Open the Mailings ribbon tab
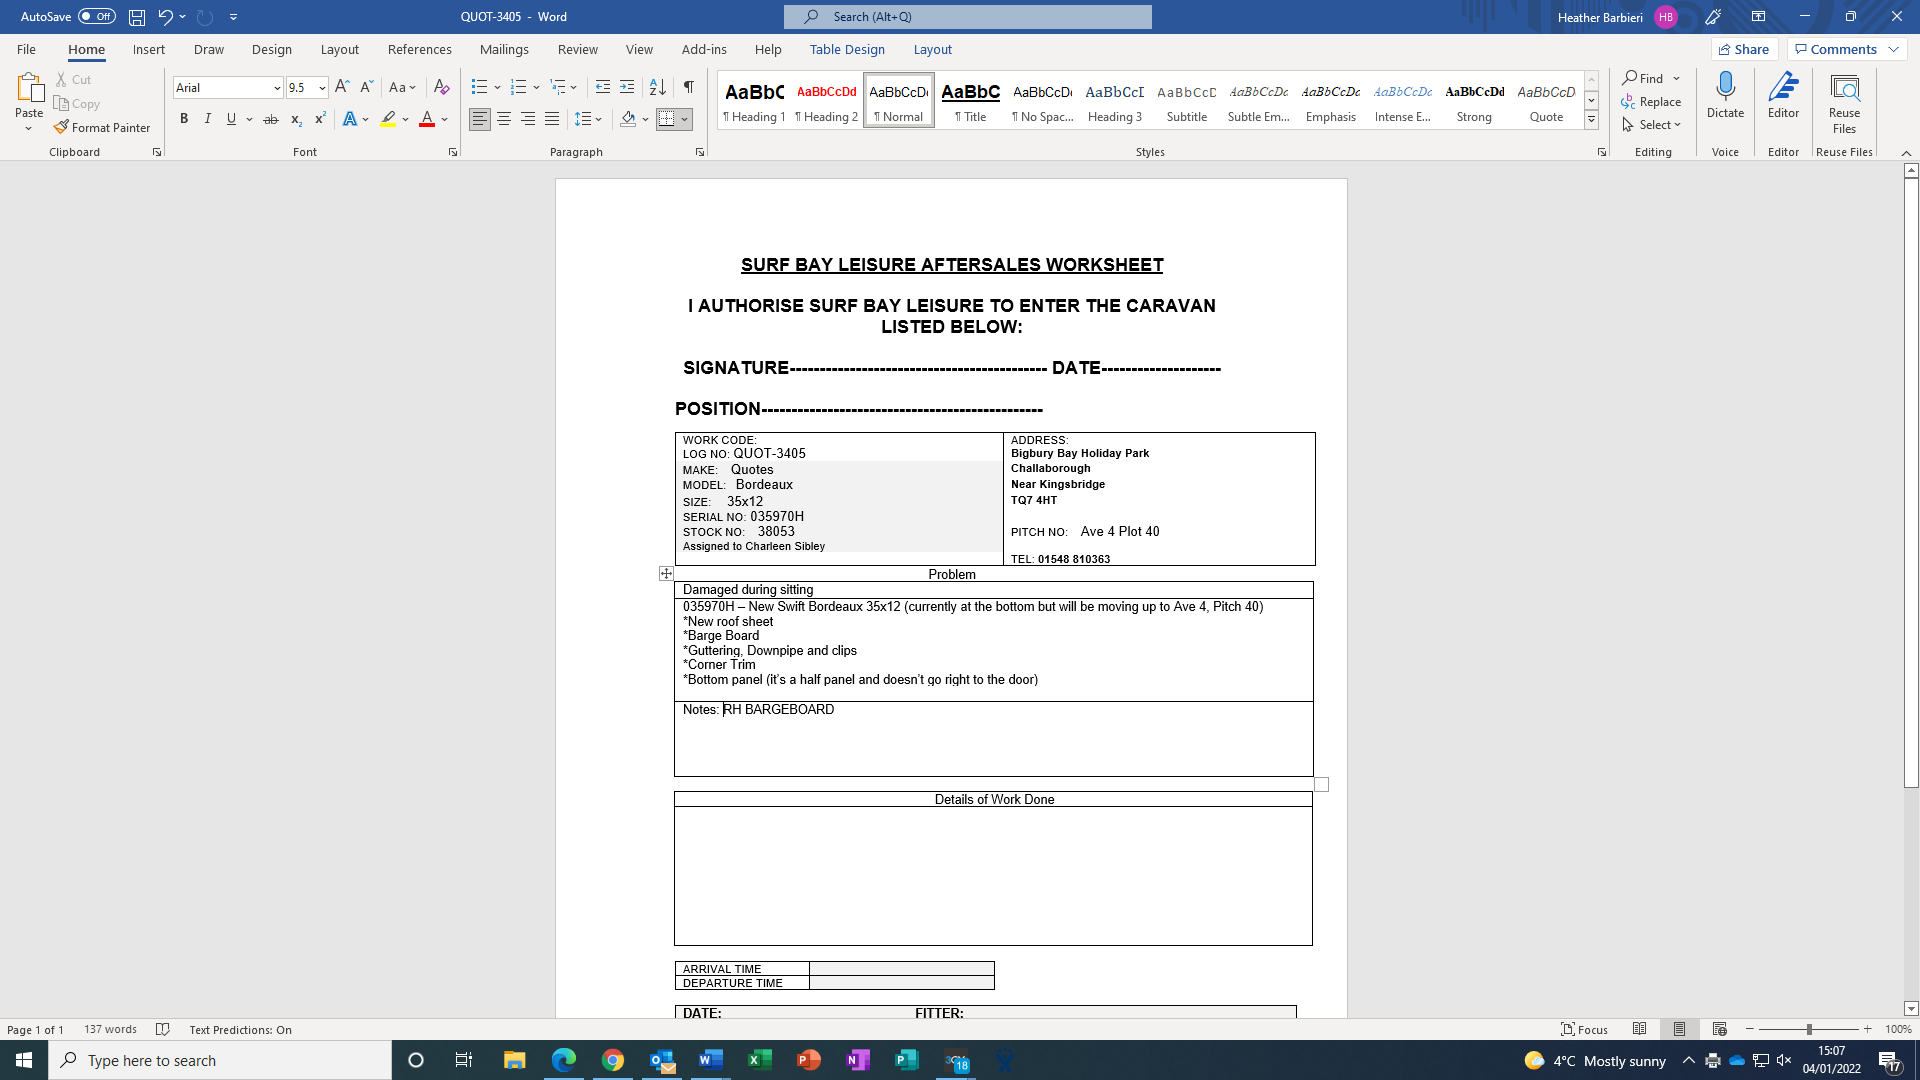 504,49
